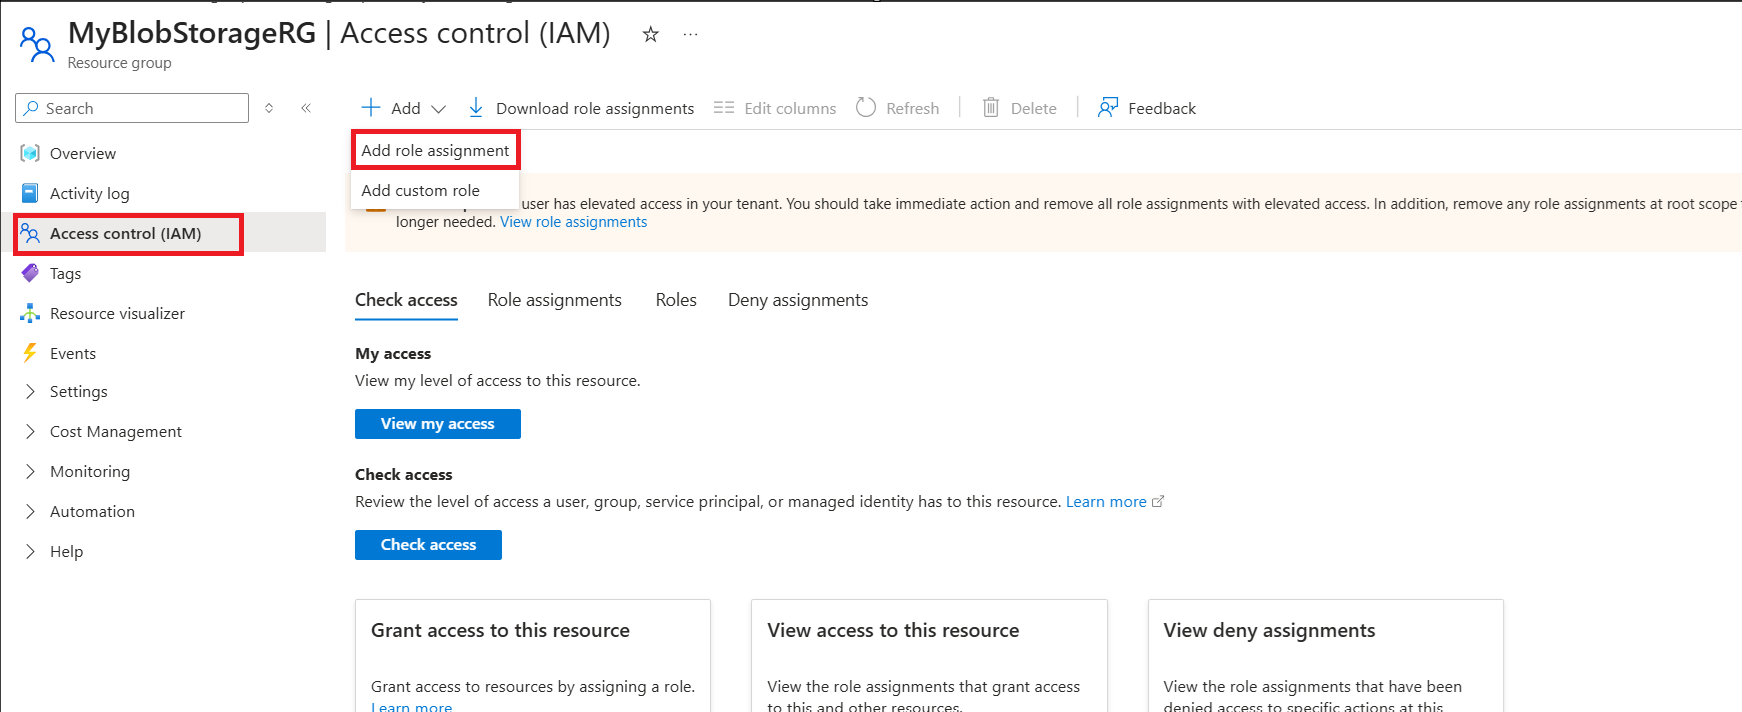Click the Access control people icon in sidebar

click(x=30, y=233)
